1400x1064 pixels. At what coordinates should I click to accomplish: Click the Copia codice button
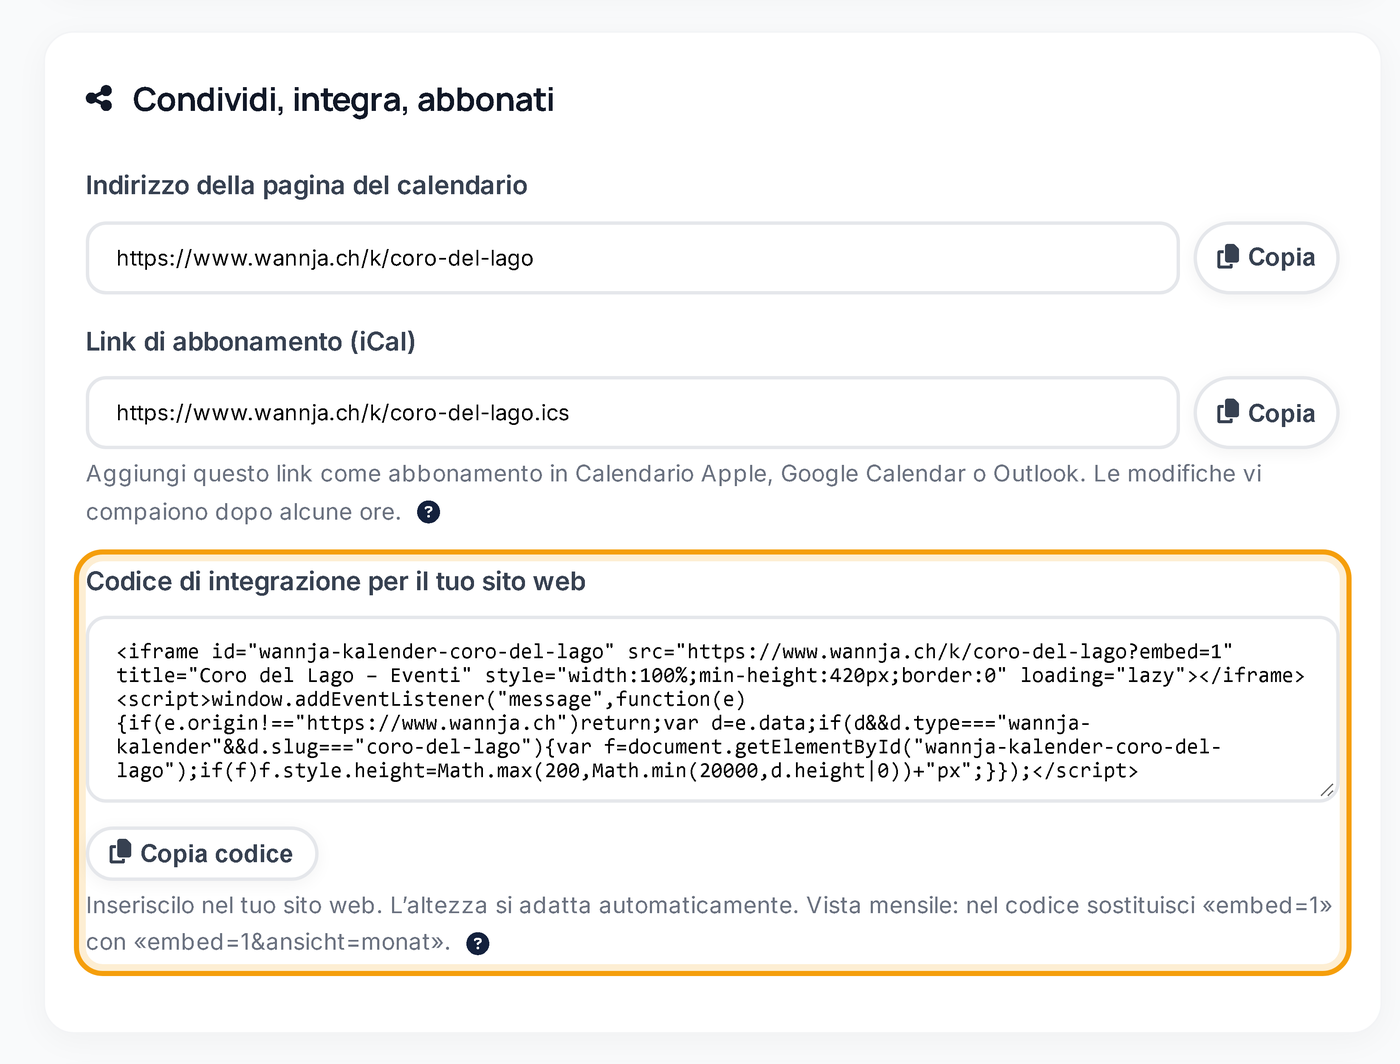202,854
